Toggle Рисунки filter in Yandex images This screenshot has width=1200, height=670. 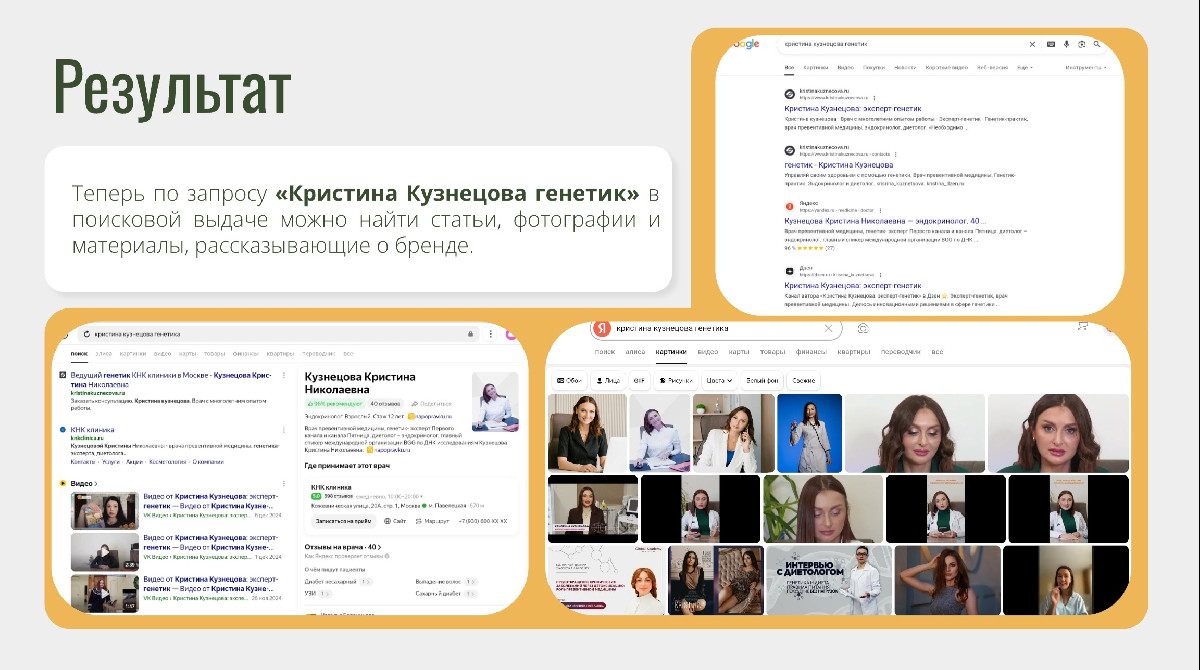[675, 380]
